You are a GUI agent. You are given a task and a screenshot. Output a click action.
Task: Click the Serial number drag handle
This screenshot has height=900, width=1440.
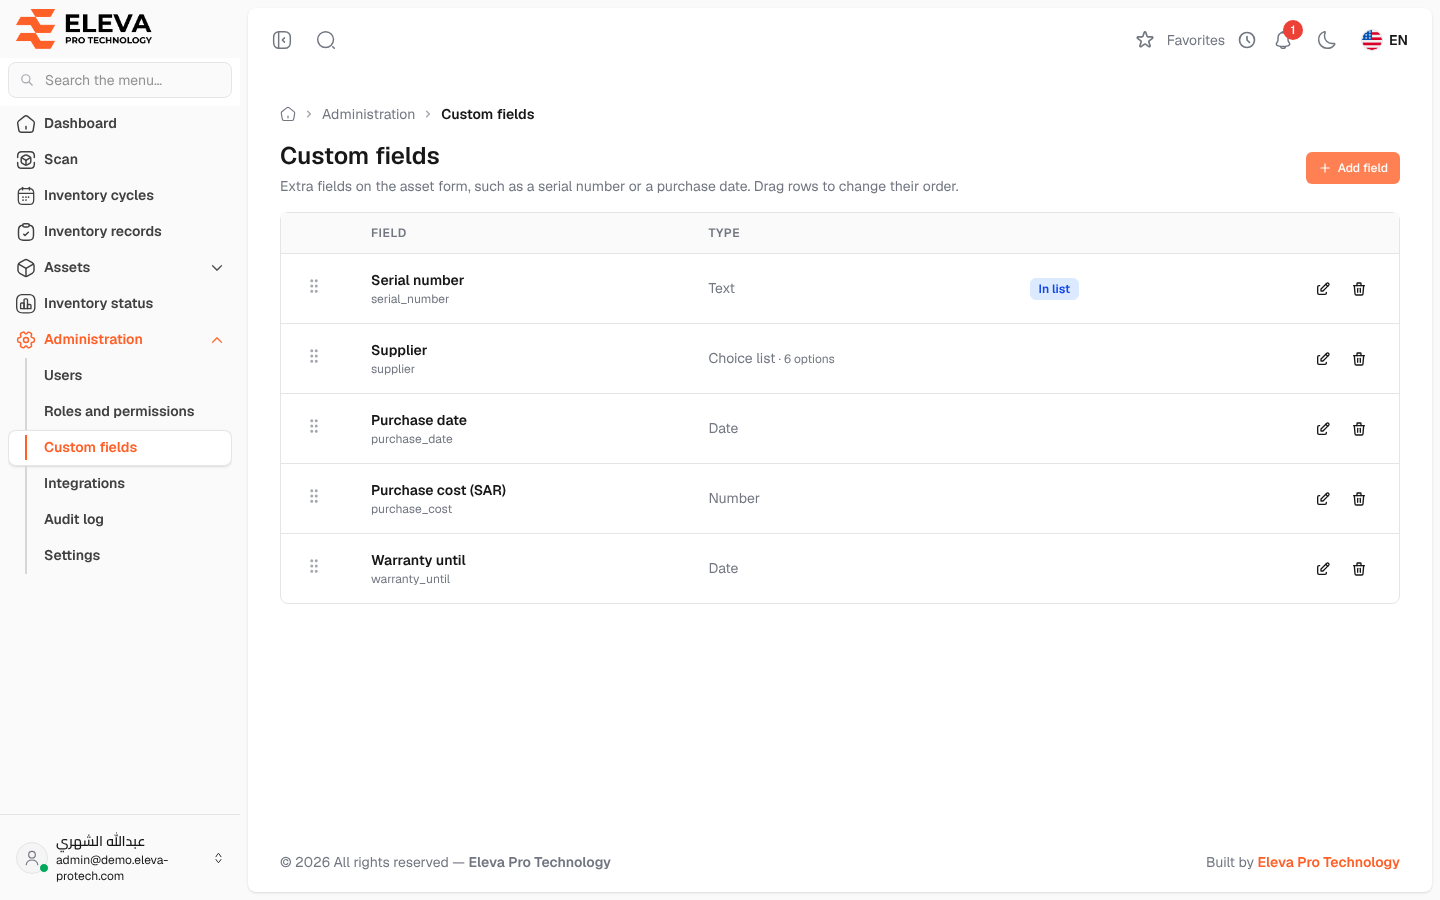(x=314, y=286)
